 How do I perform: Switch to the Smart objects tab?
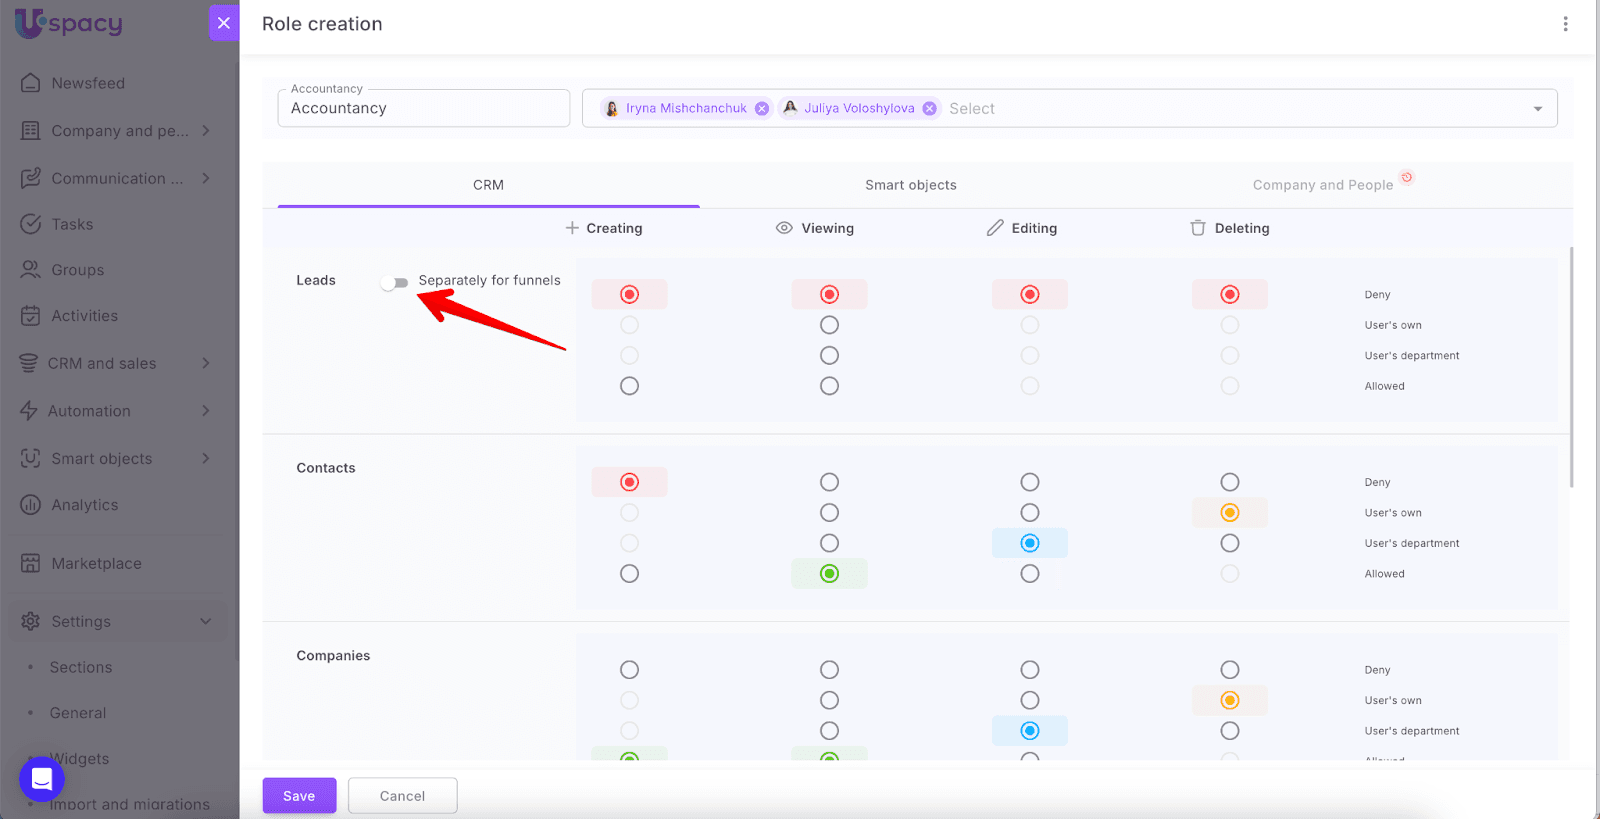tap(910, 185)
